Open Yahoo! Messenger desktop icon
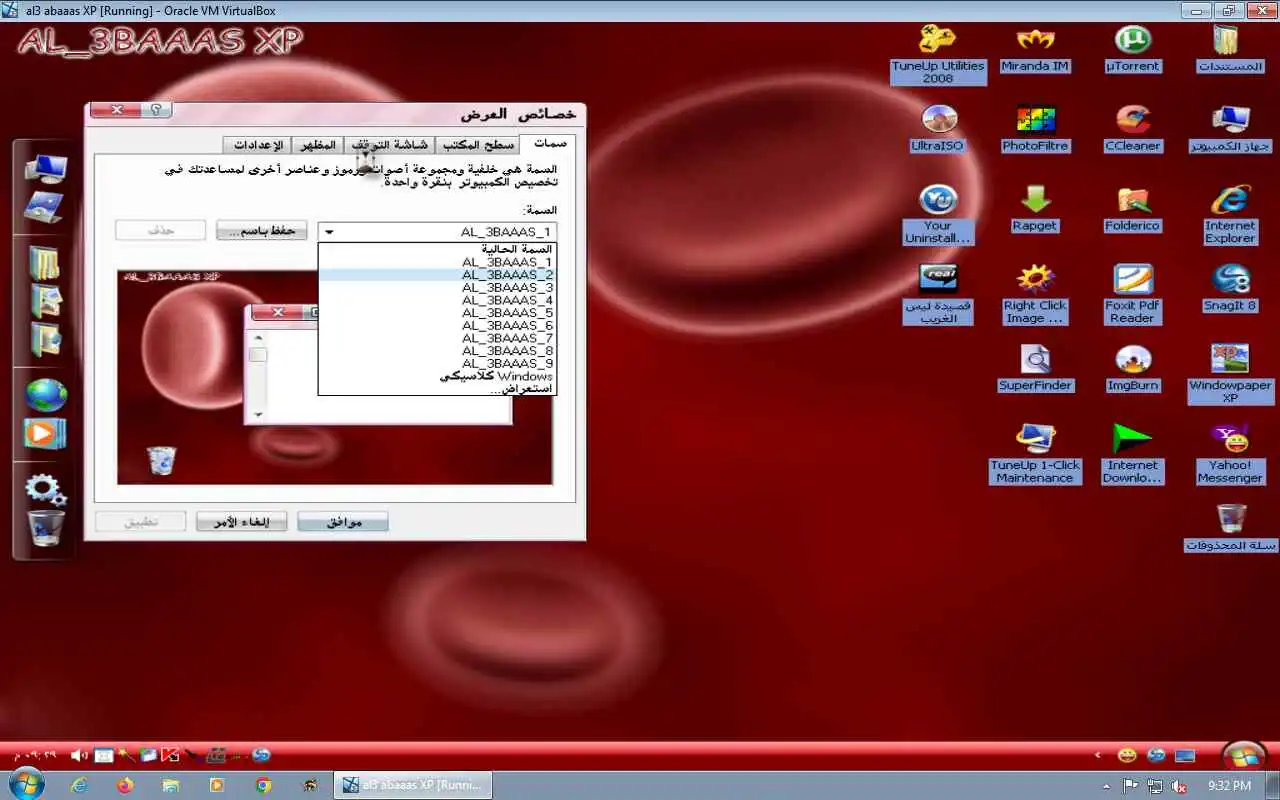 1230,454
